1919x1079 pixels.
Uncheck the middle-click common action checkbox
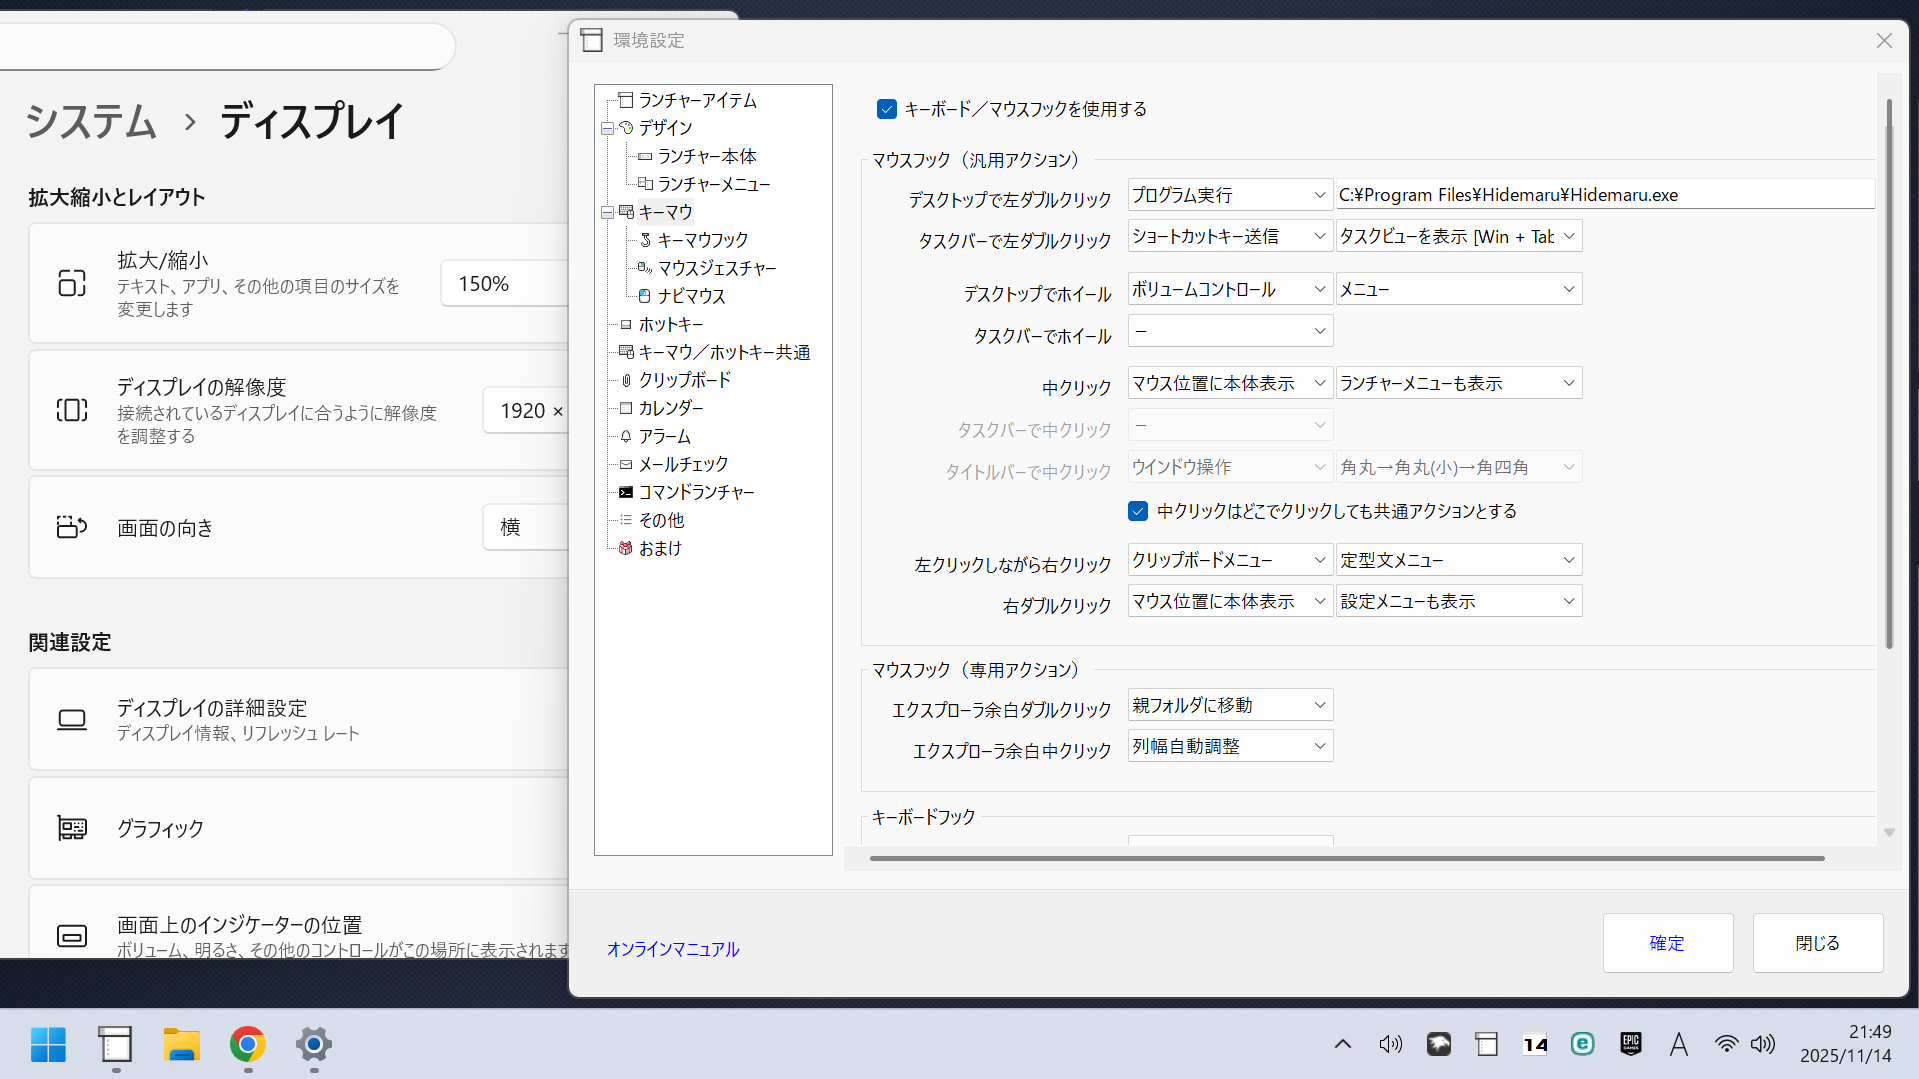click(x=1138, y=511)
